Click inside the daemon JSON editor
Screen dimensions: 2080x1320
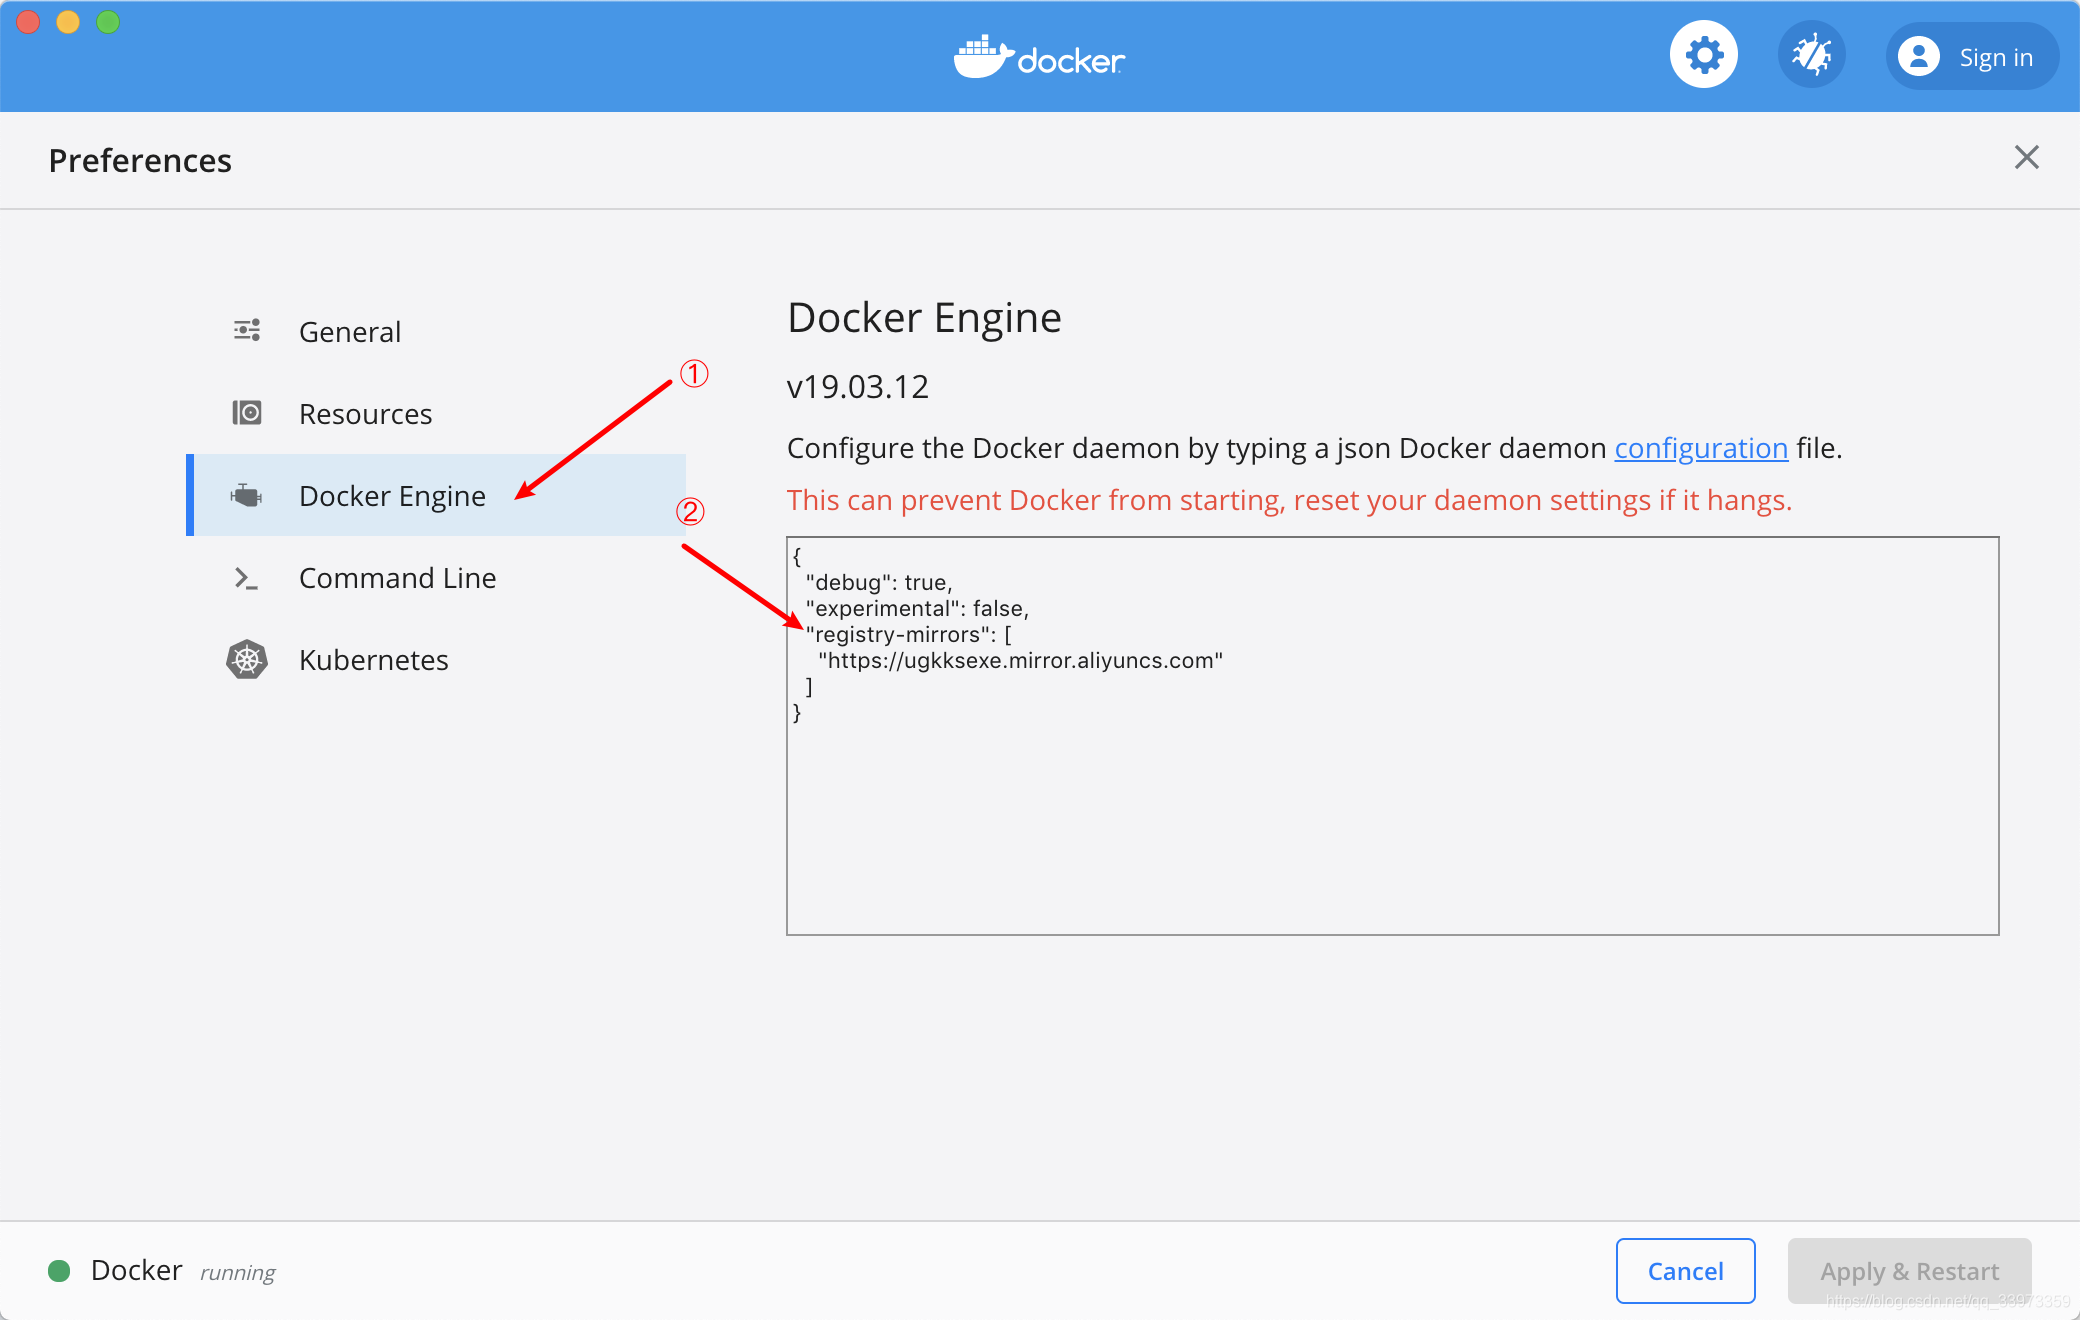pyautogui.click(x=1392, y=736)
